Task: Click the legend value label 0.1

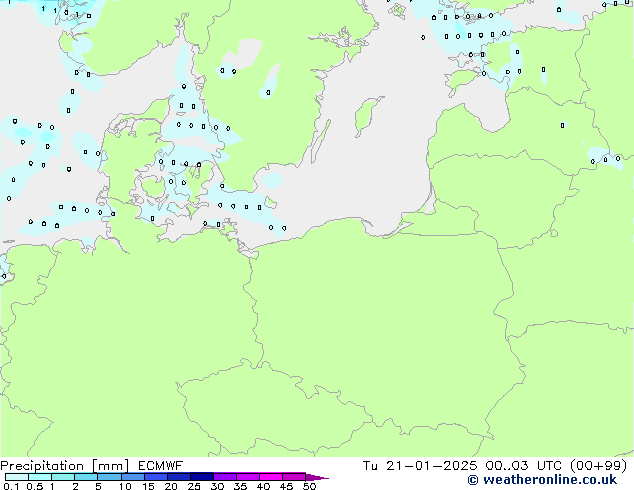Action: point(8,486)
